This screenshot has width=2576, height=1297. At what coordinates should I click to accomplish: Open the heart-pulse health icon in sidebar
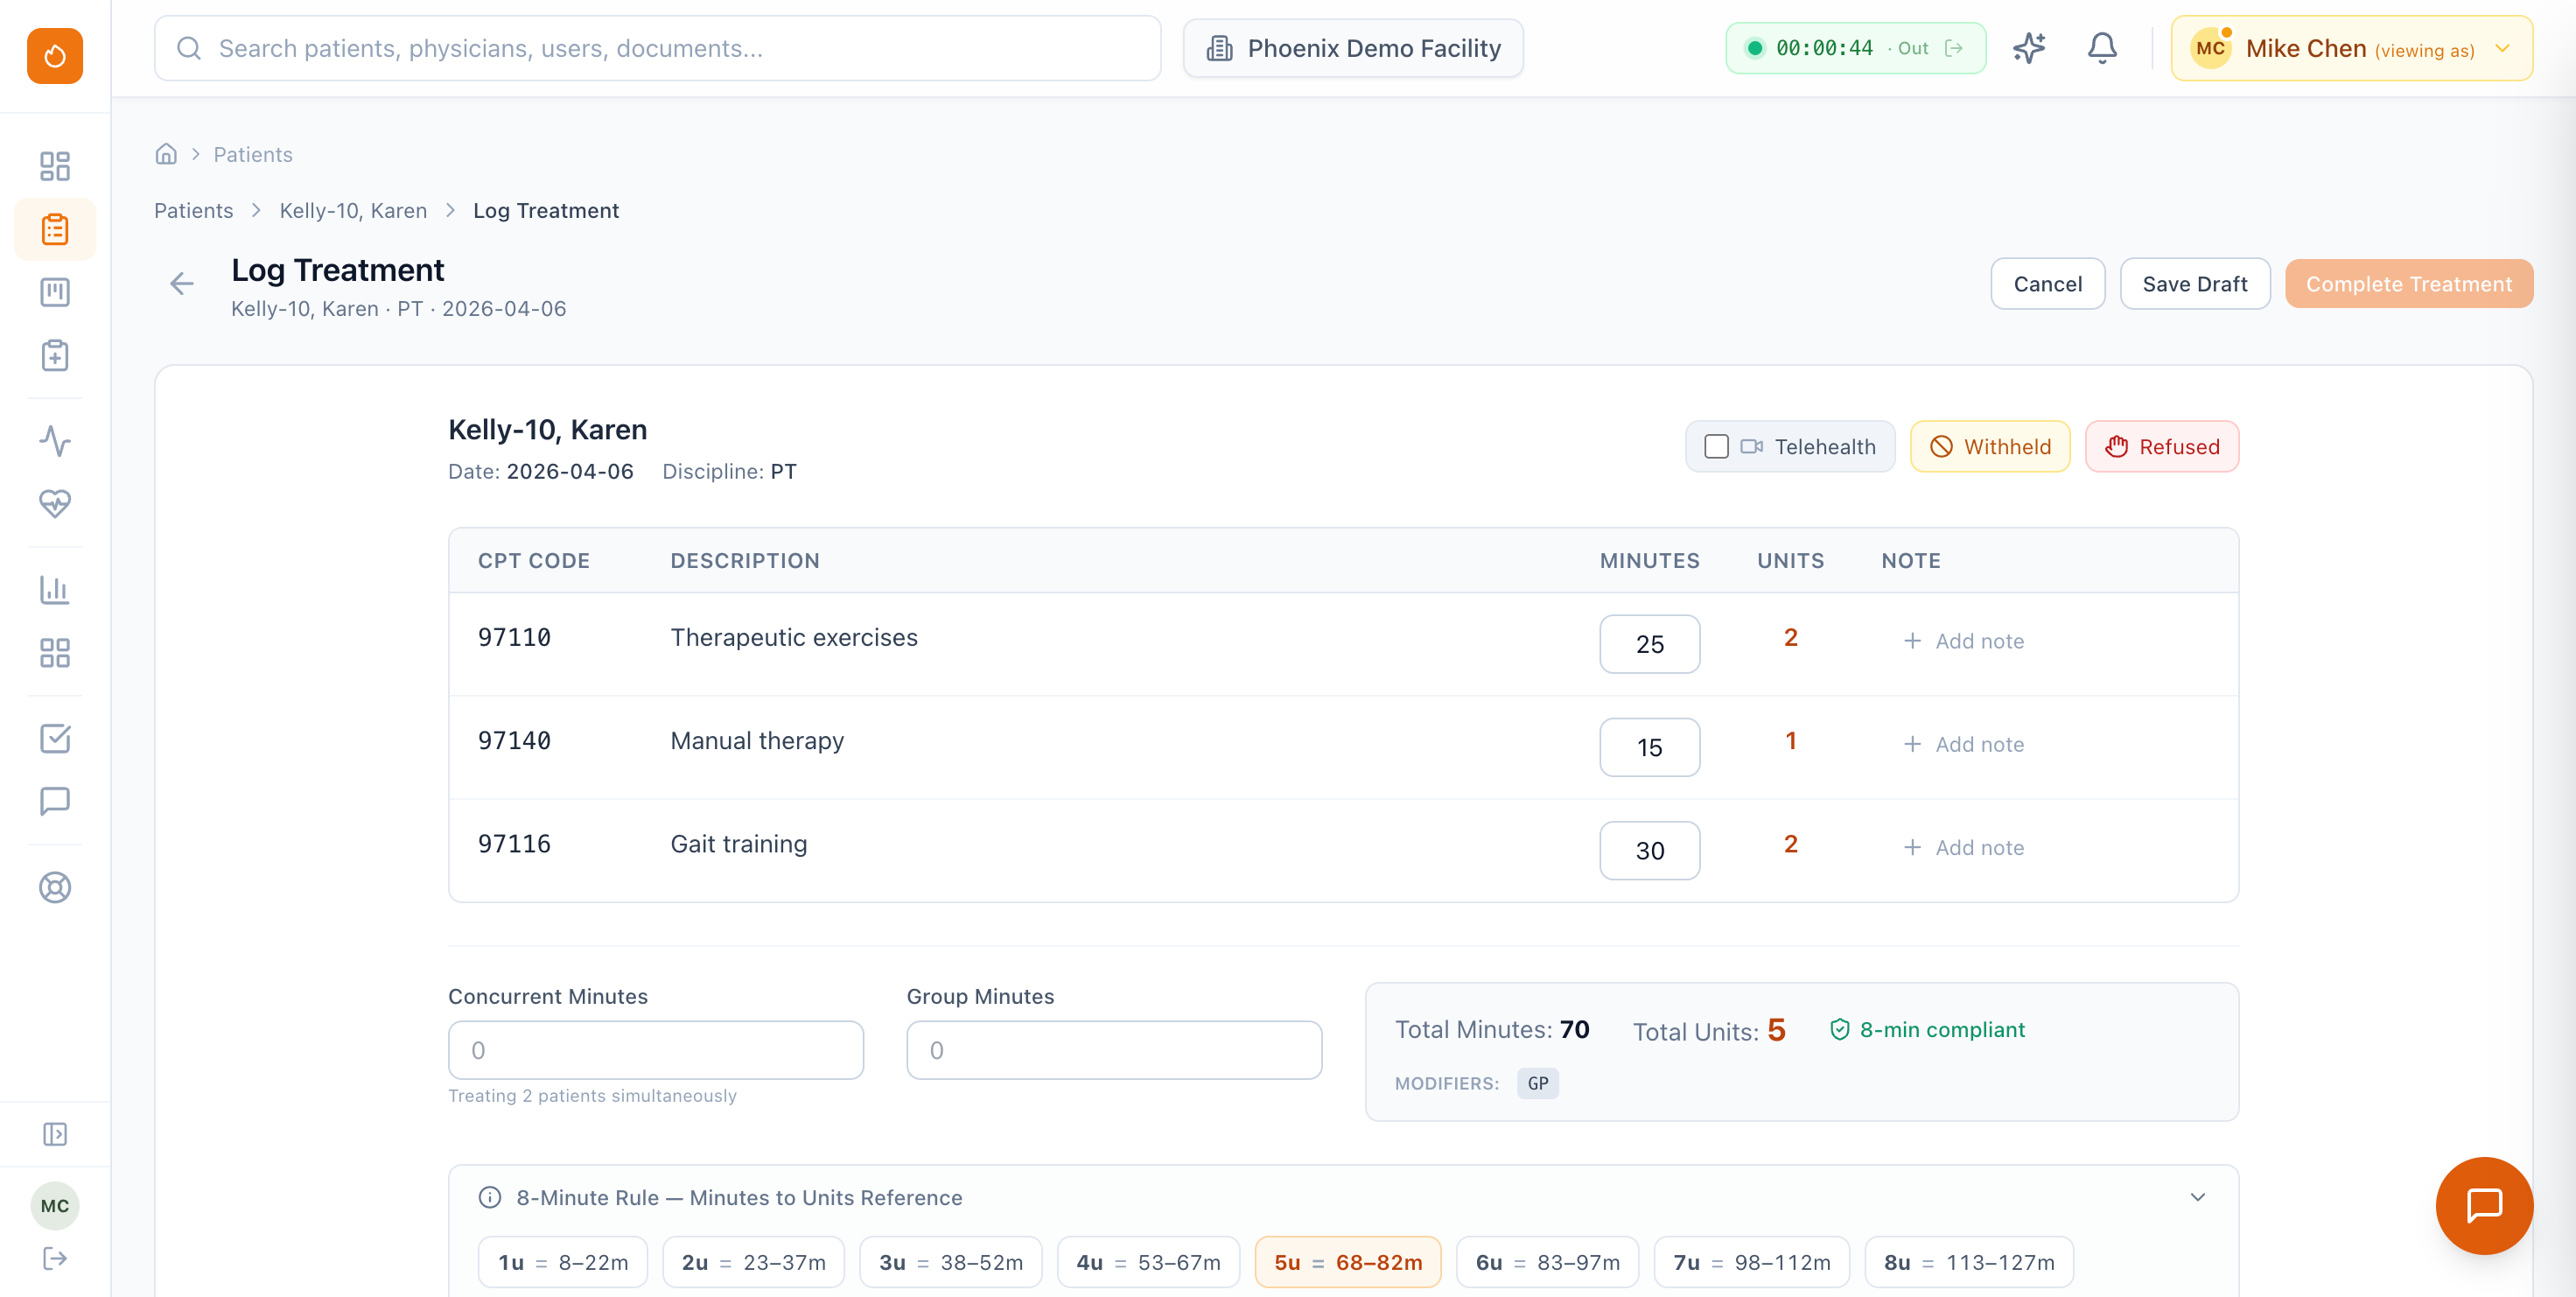click(x=55, y=505)
